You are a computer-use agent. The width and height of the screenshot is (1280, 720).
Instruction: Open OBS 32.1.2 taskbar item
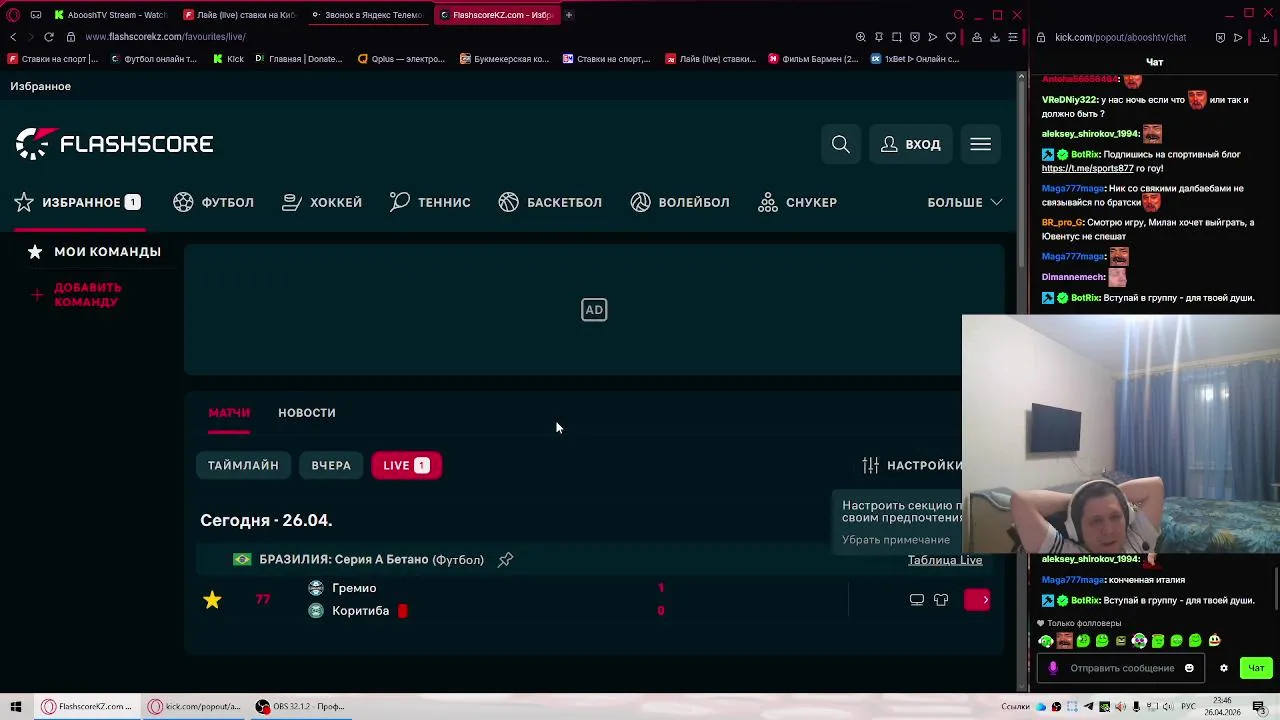click(x=300, y=707)
